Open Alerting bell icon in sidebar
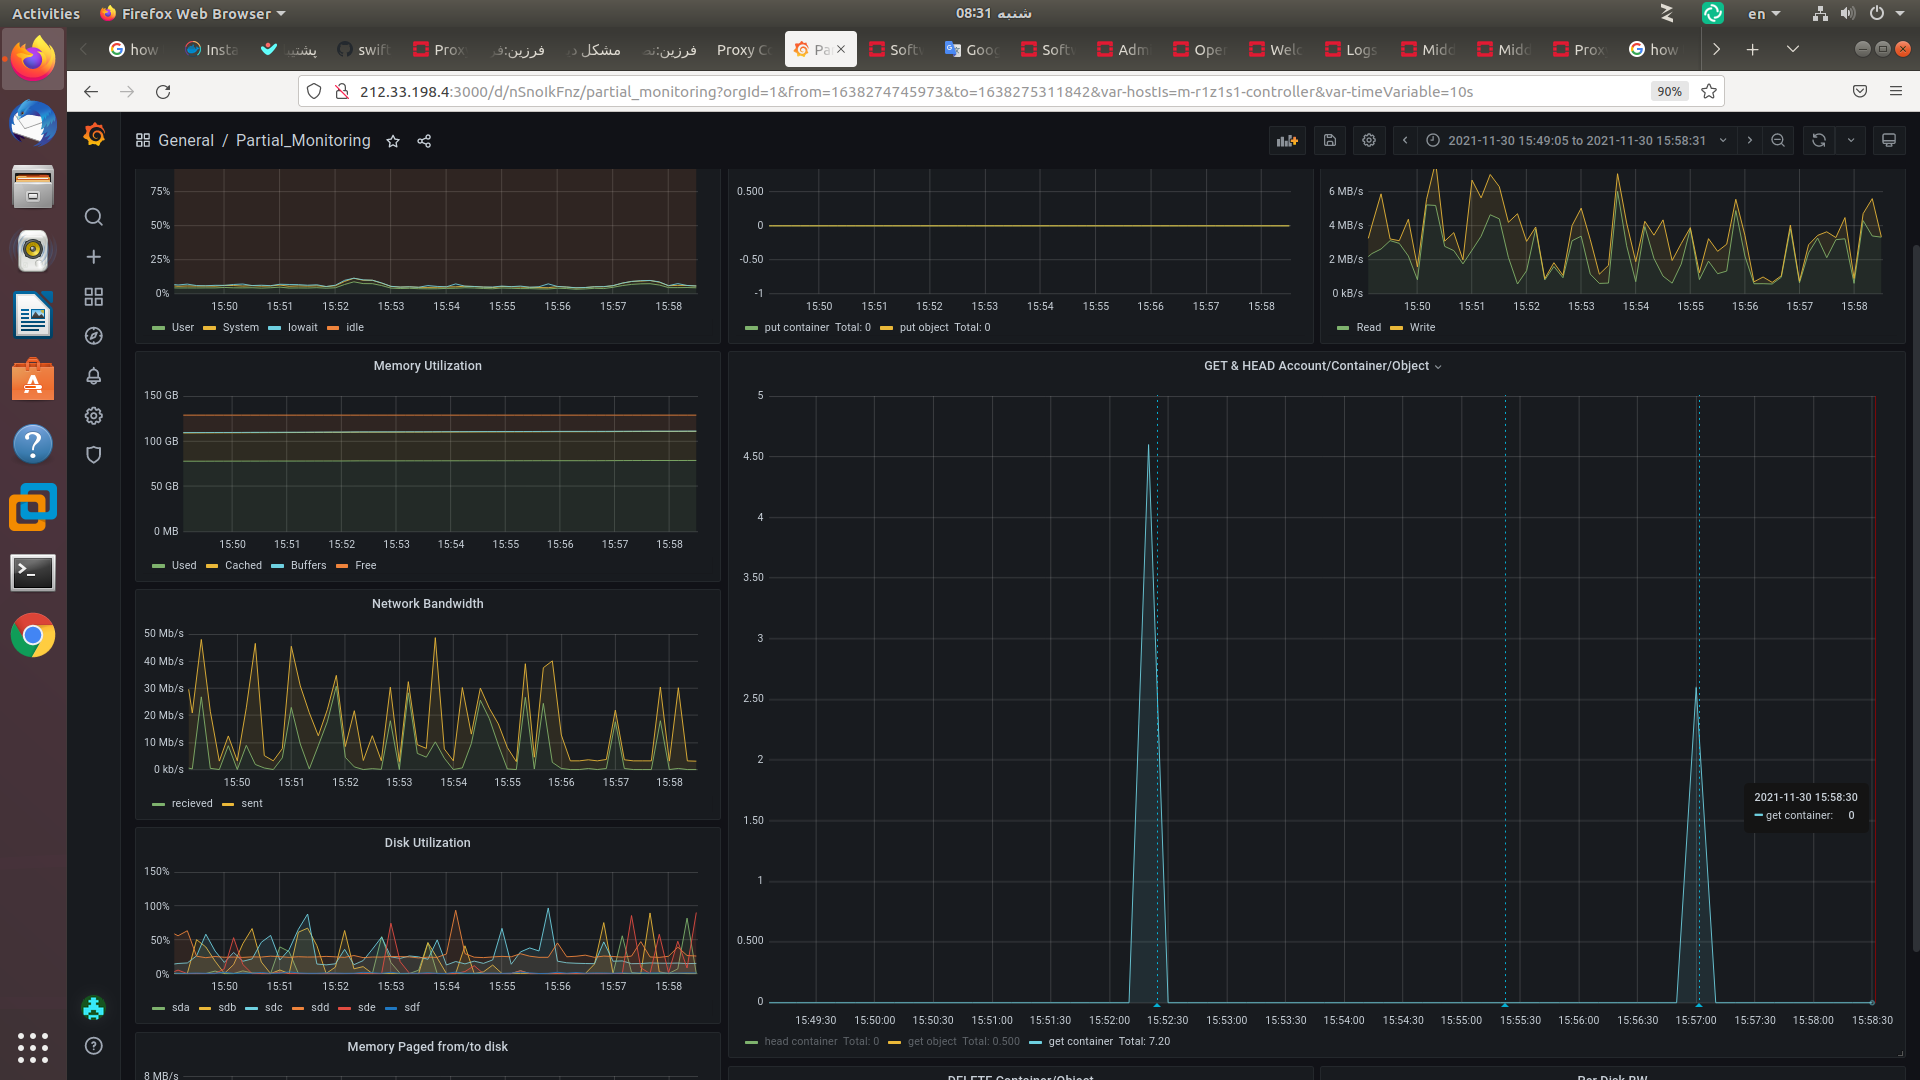1920x1080 pixels. pyautogui.click(x=94, y=376)
